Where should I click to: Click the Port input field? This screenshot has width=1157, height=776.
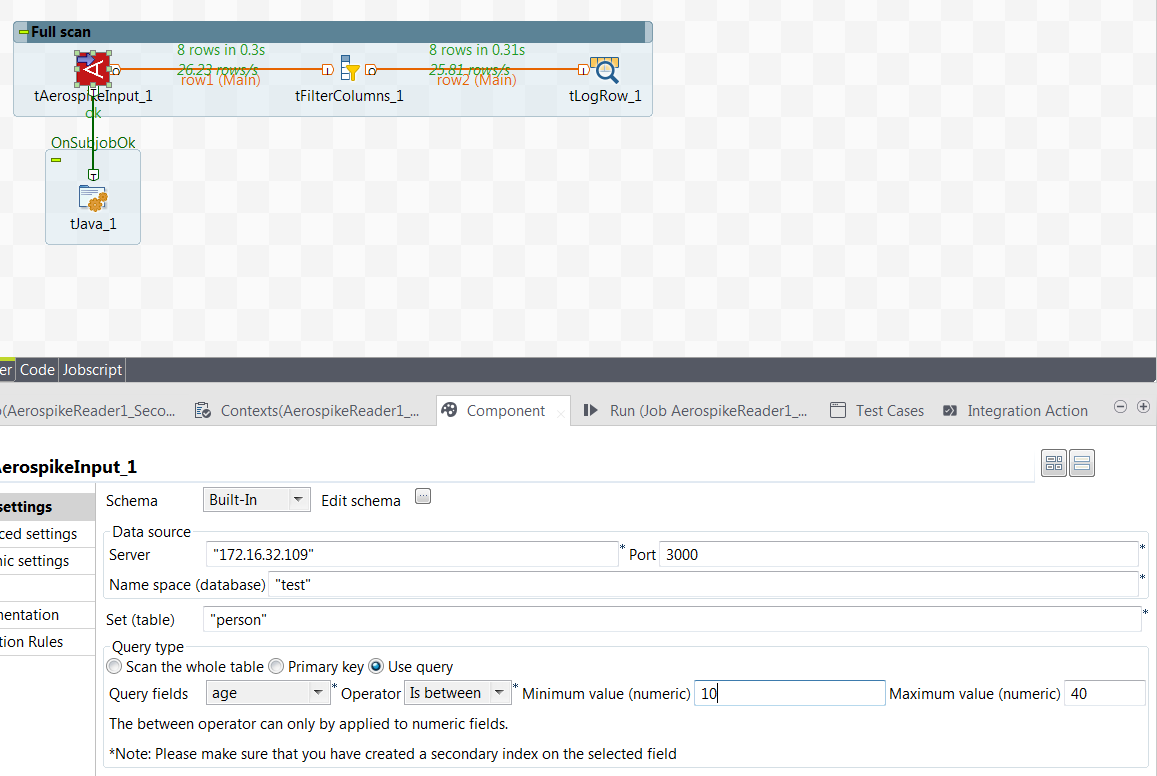pyautogui.click(x=899, y=555)
